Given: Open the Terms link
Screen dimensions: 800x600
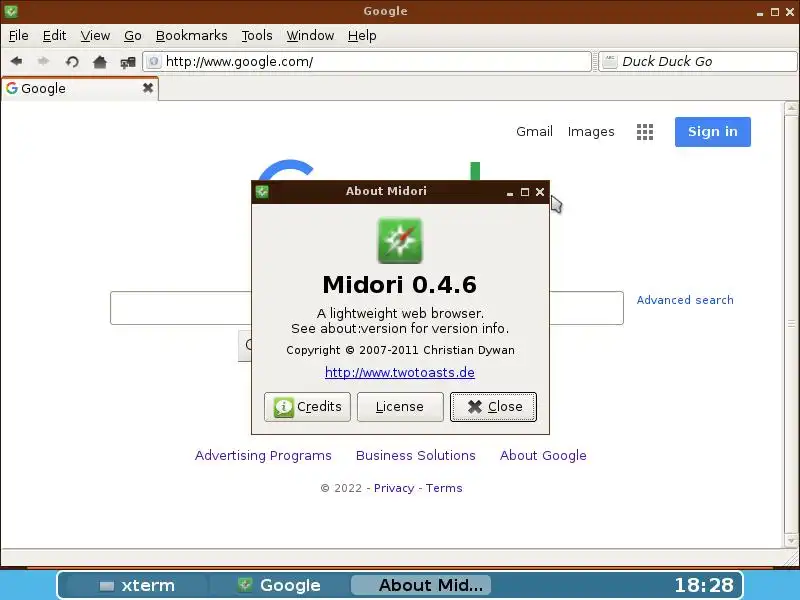Looking at the screenshot, I should (x=444, y=488).
